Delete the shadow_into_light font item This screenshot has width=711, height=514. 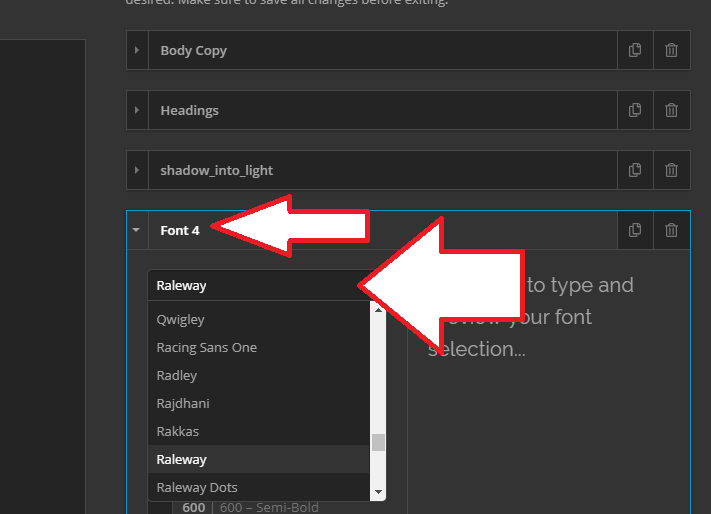pos(672,170)
